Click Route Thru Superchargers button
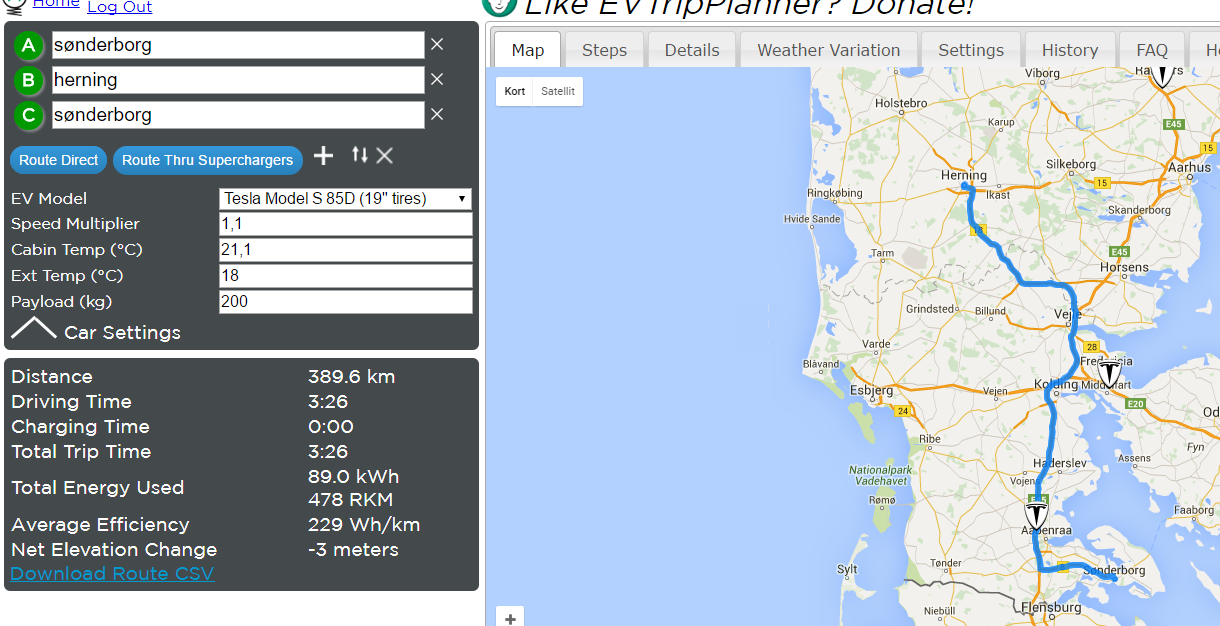 tap(208, 160)
